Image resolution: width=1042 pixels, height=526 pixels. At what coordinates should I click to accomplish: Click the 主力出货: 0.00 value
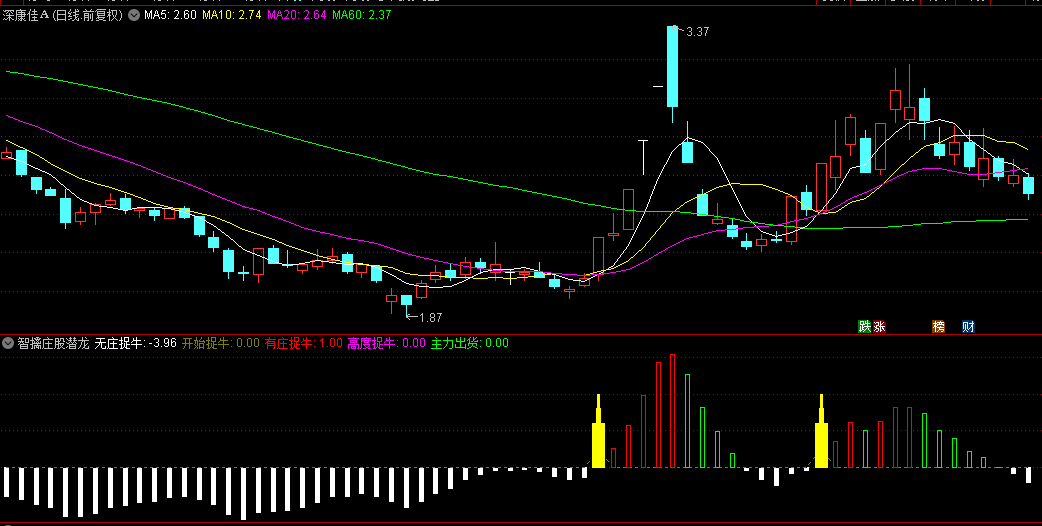pos(469,343)
